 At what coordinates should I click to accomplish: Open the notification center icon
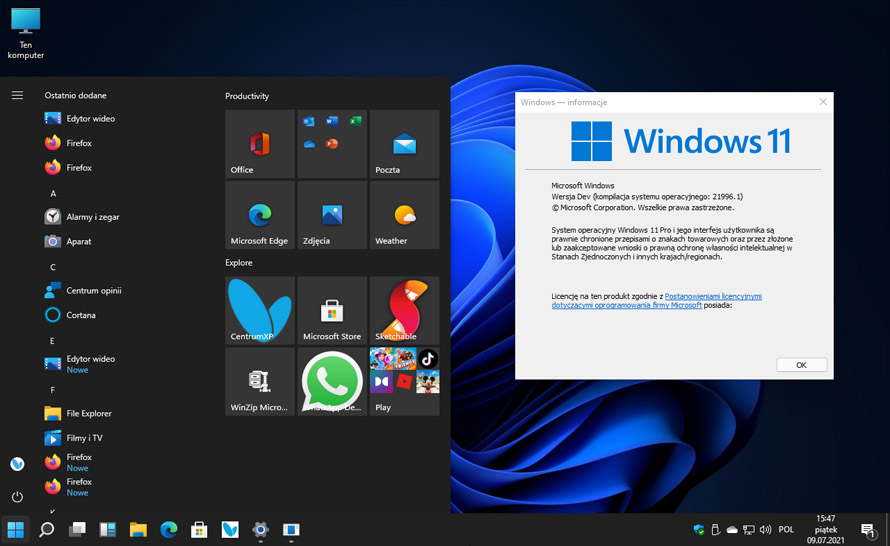868,531
